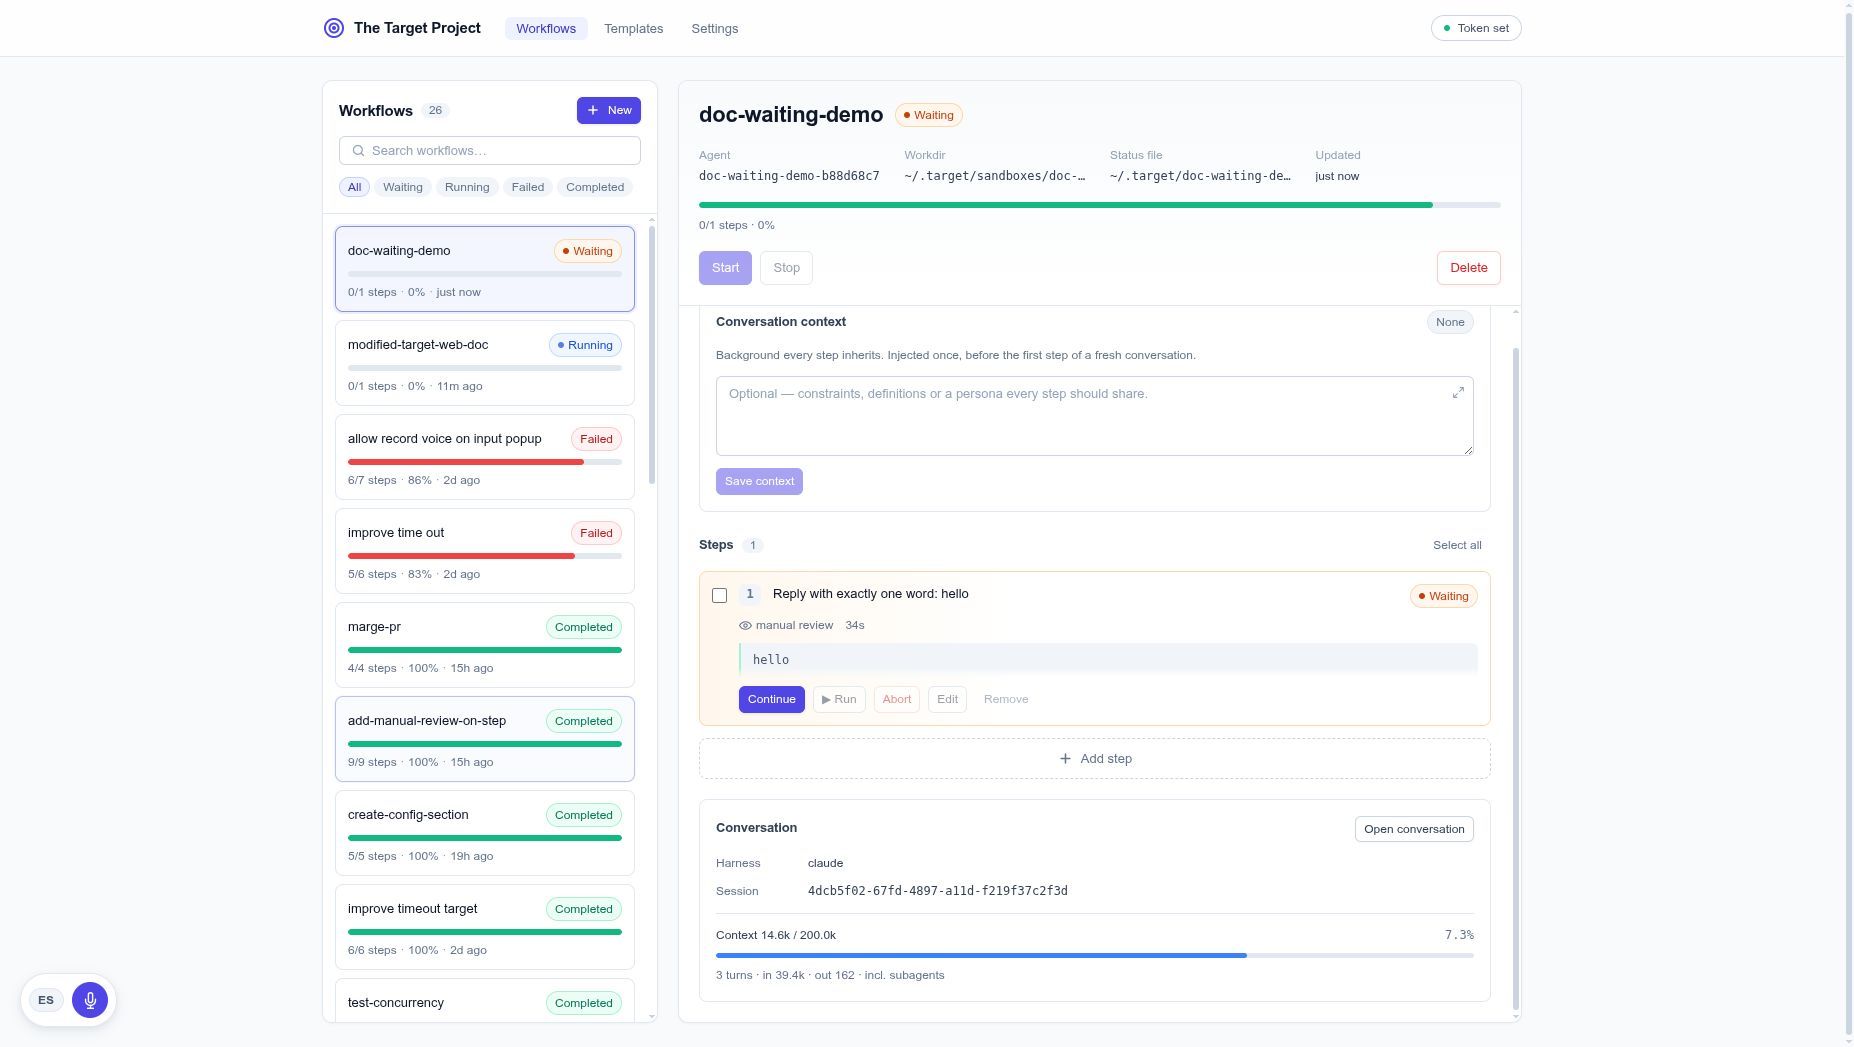Filter workflows by Completed status
The height and width of the screenshot is (1047, 1854).
pyautogui.click(x=595, y=187)
